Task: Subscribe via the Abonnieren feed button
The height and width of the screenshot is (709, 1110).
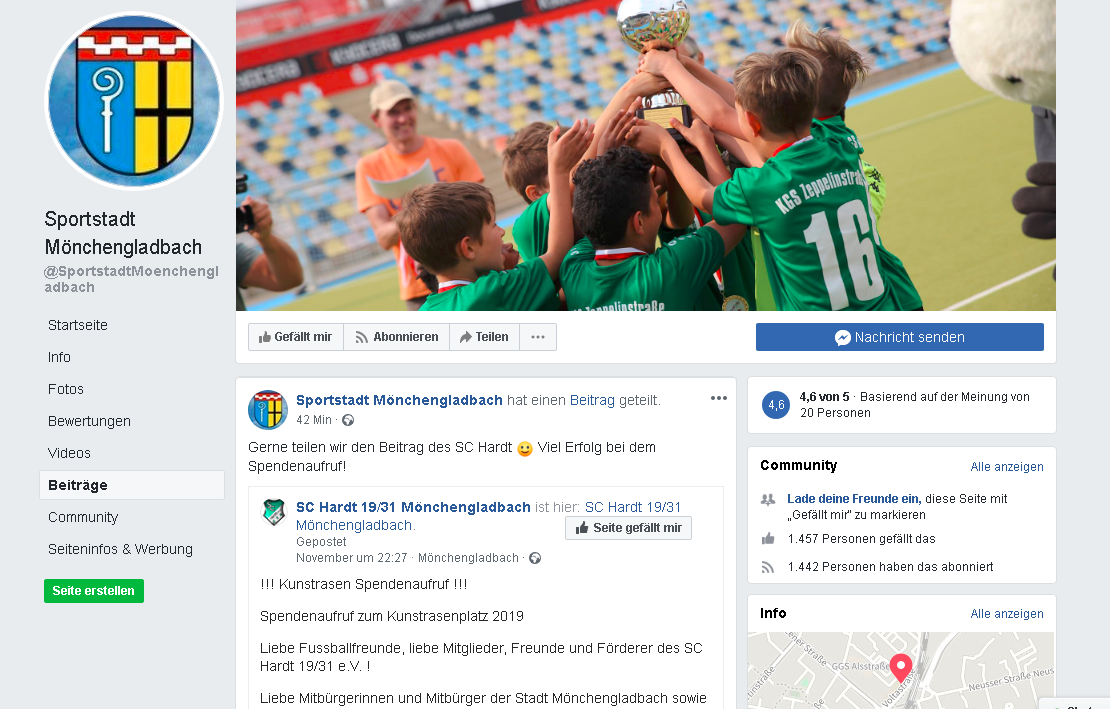Action: coord(396,337)
